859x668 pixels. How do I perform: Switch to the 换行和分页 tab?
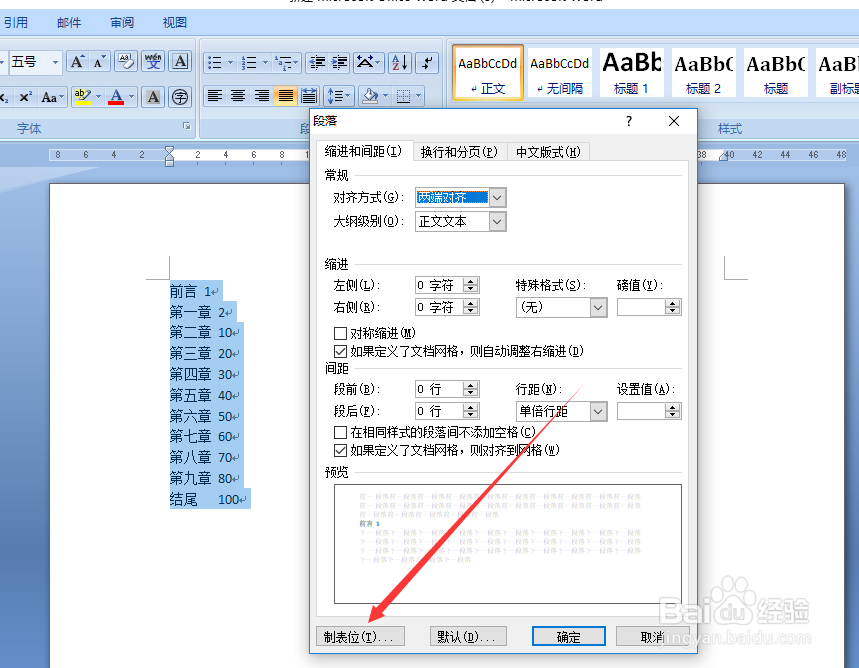pos(459,152)
